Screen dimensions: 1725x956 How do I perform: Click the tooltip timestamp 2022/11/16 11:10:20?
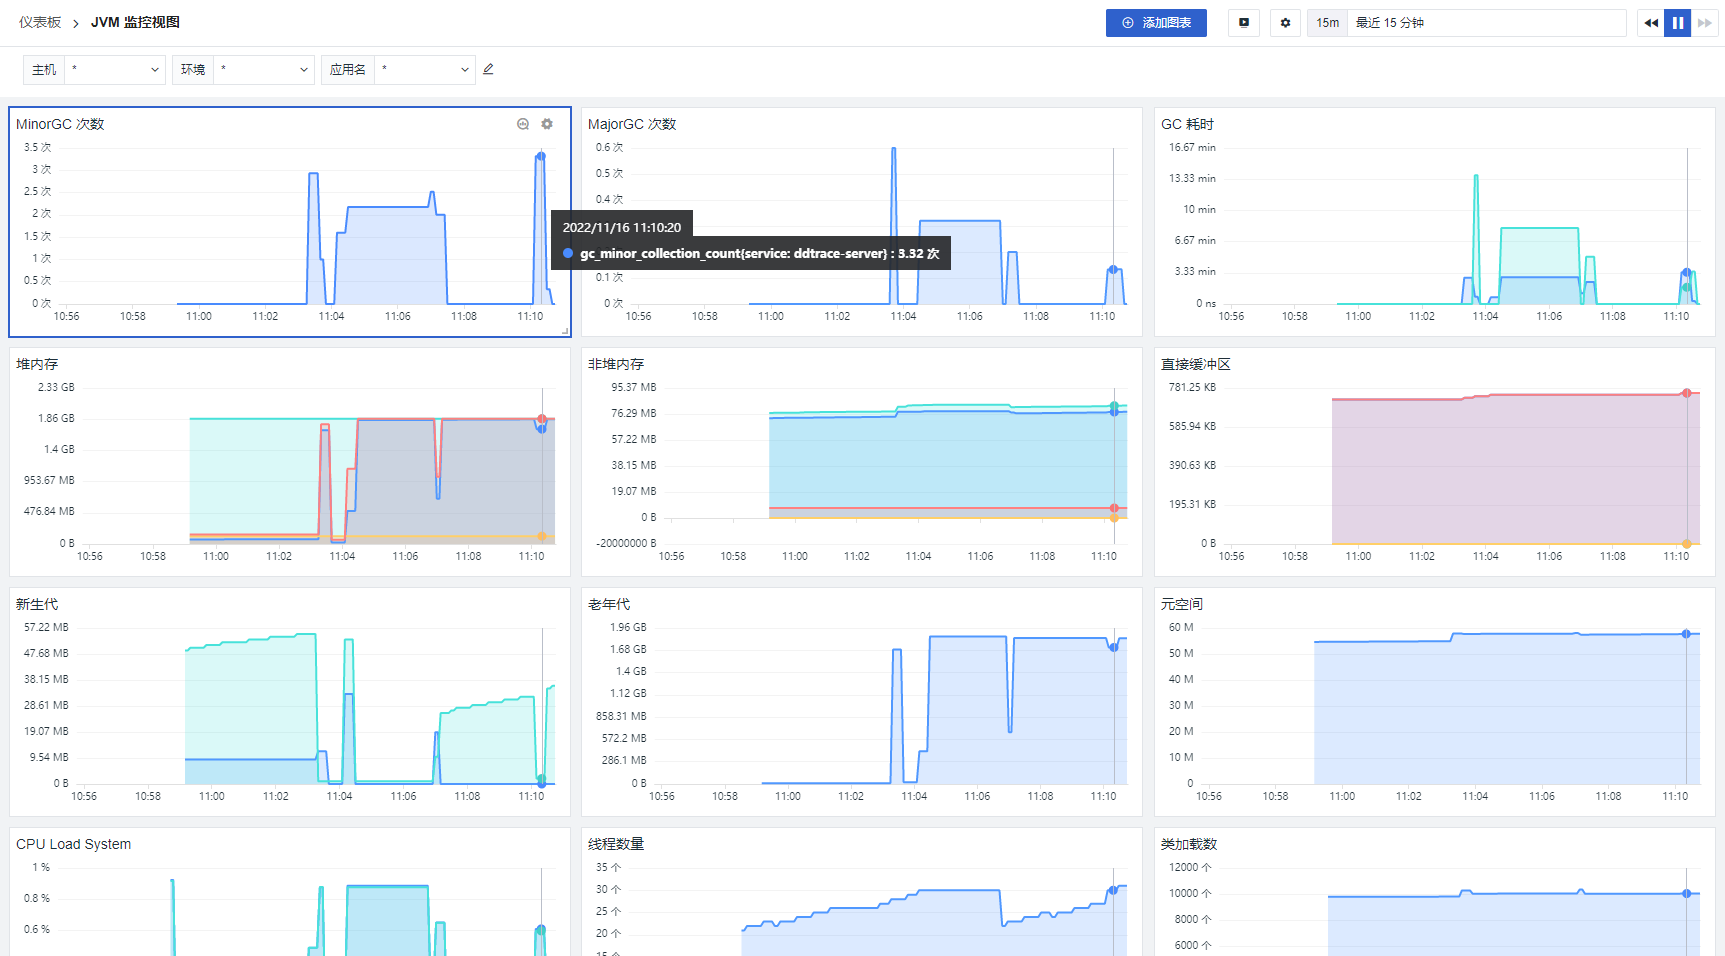[x=622, y=228]
